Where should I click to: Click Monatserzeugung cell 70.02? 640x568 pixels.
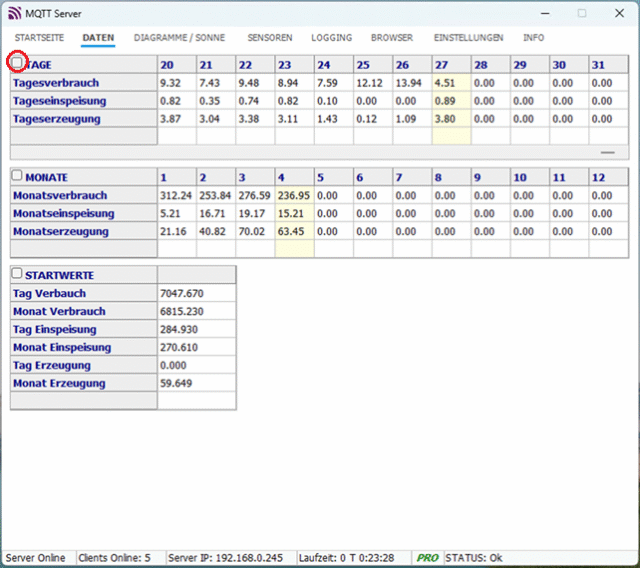[x=255, y=231]
